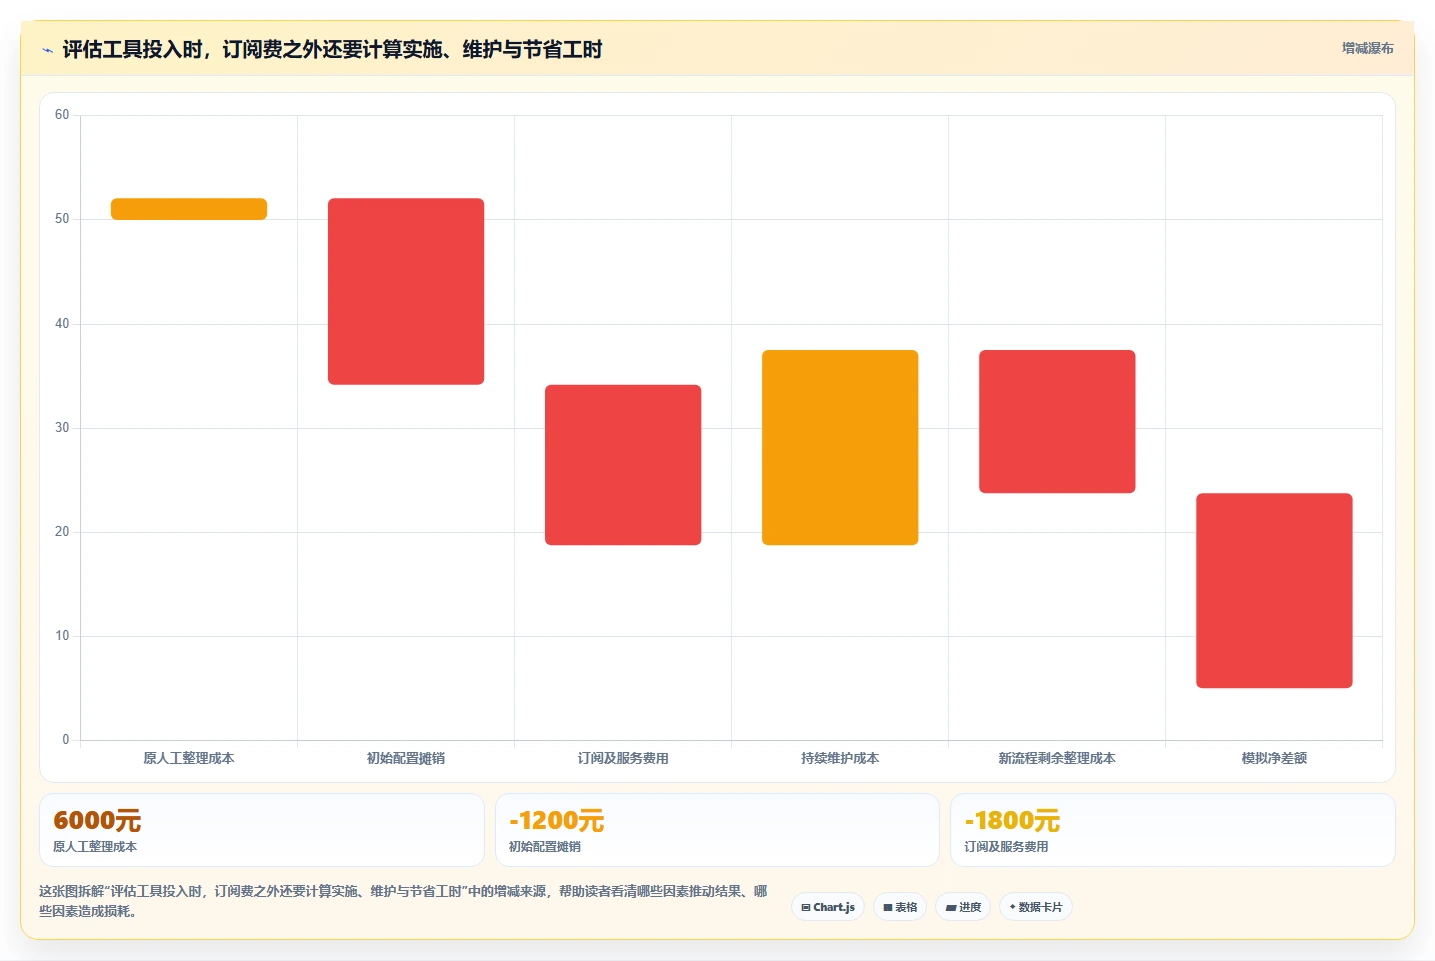Click the 原人工整理成本 axis label

[x=189, y=758]
